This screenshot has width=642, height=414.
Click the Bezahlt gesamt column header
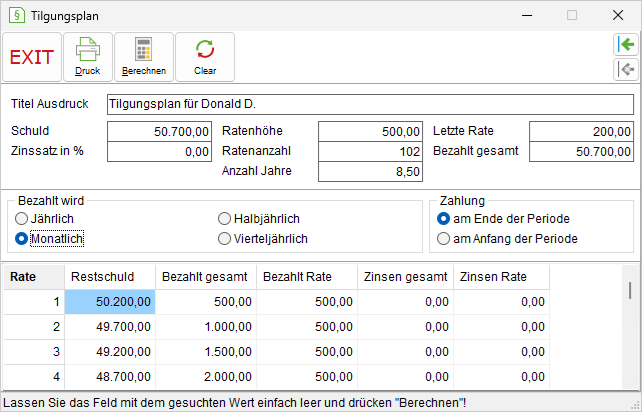(x=206, y=277)
